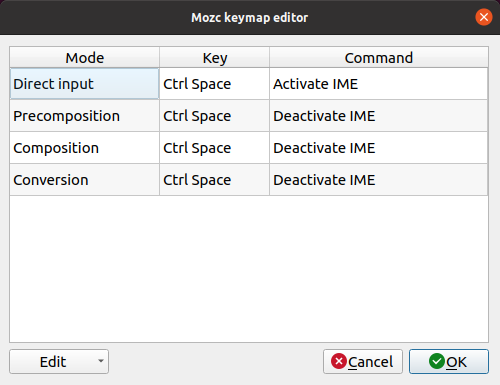Select Ctrl Space key in Direct input row
The width and height of the screenshot is (500, 385).
click(x=214, y=84)
